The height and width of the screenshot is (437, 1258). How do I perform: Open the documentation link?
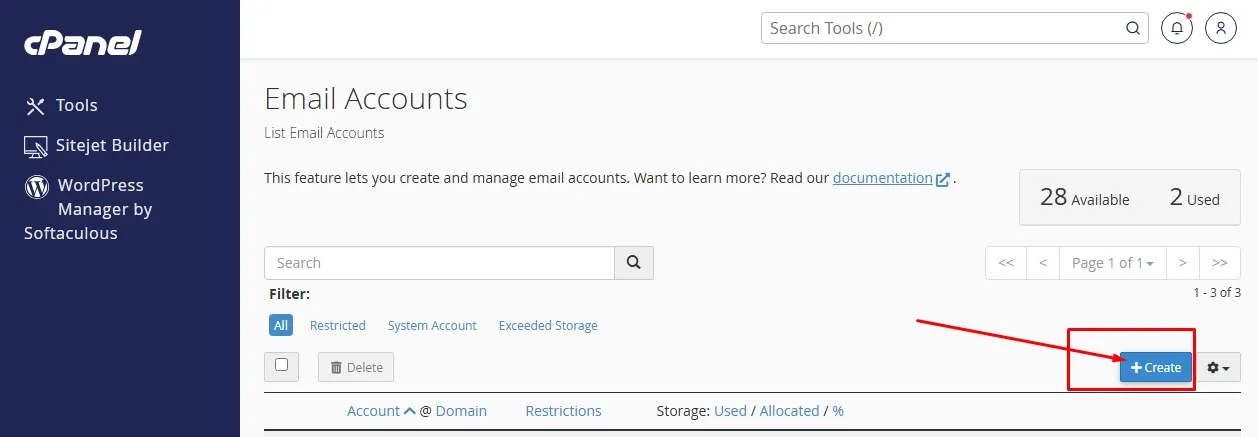[x=891, y=178]
